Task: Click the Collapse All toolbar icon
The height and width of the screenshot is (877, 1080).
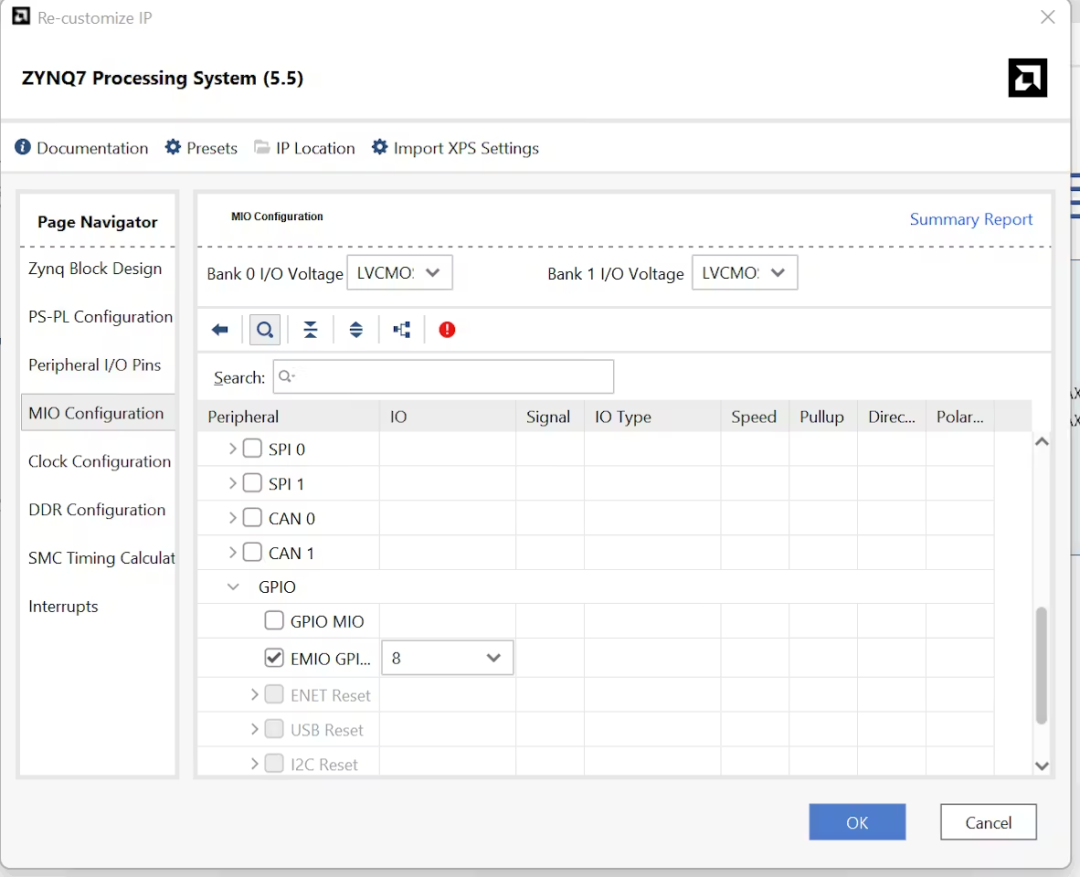Action: point(311,330)
